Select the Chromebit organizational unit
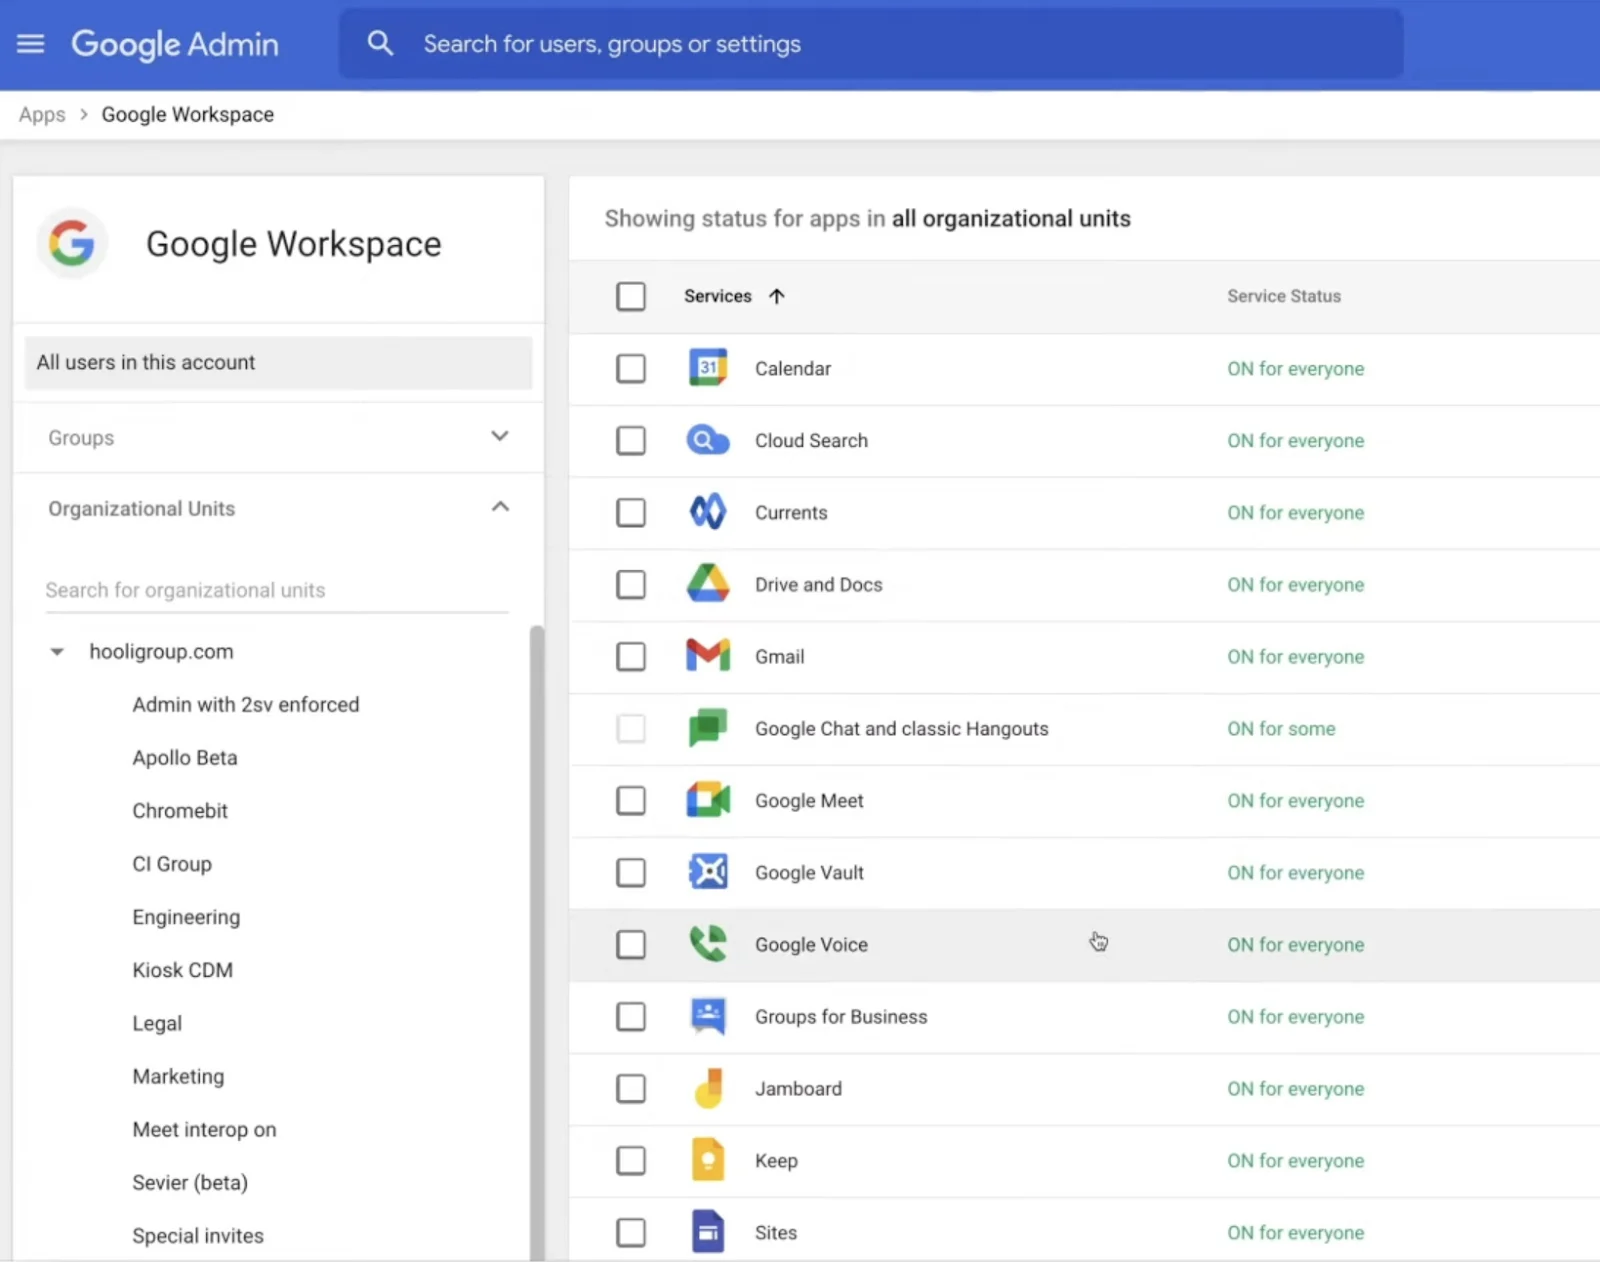 (x=180, y=810)
